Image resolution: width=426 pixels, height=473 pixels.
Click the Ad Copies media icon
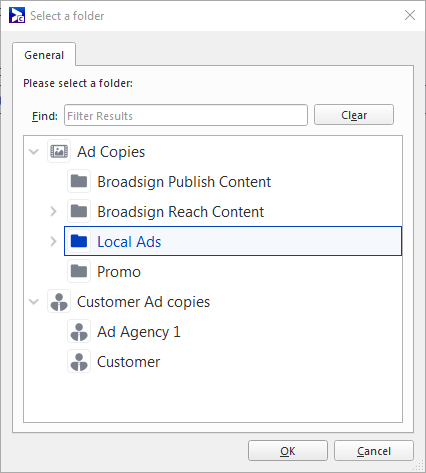pyautogui.click(x=59, y=151)
